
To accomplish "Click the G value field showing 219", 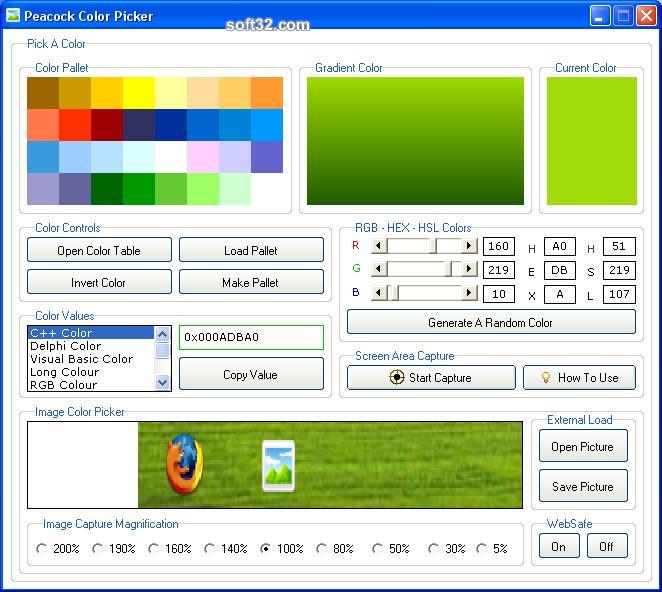I will click(x=499, y=269).
